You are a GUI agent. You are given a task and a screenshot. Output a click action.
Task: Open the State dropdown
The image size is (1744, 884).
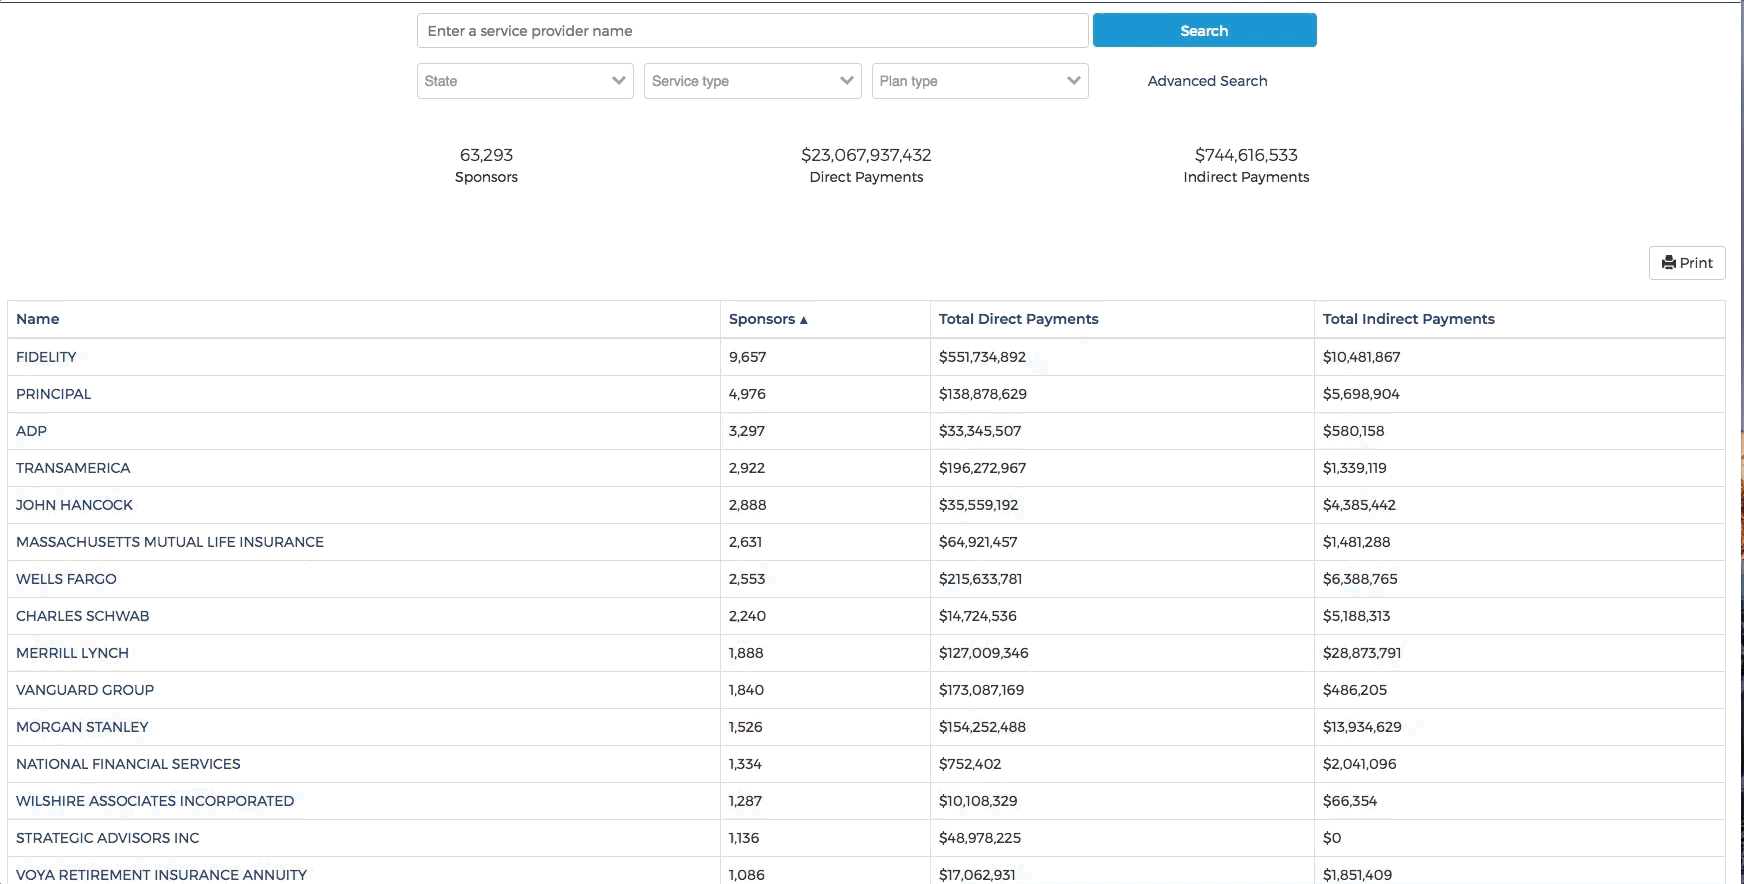pos(525,81)
